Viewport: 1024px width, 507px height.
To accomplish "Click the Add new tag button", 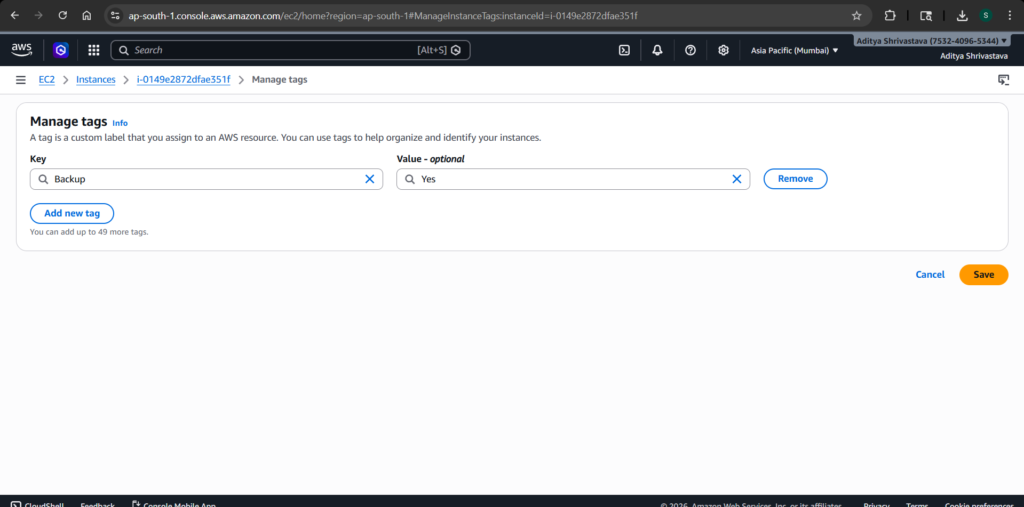I will (72, 213).
